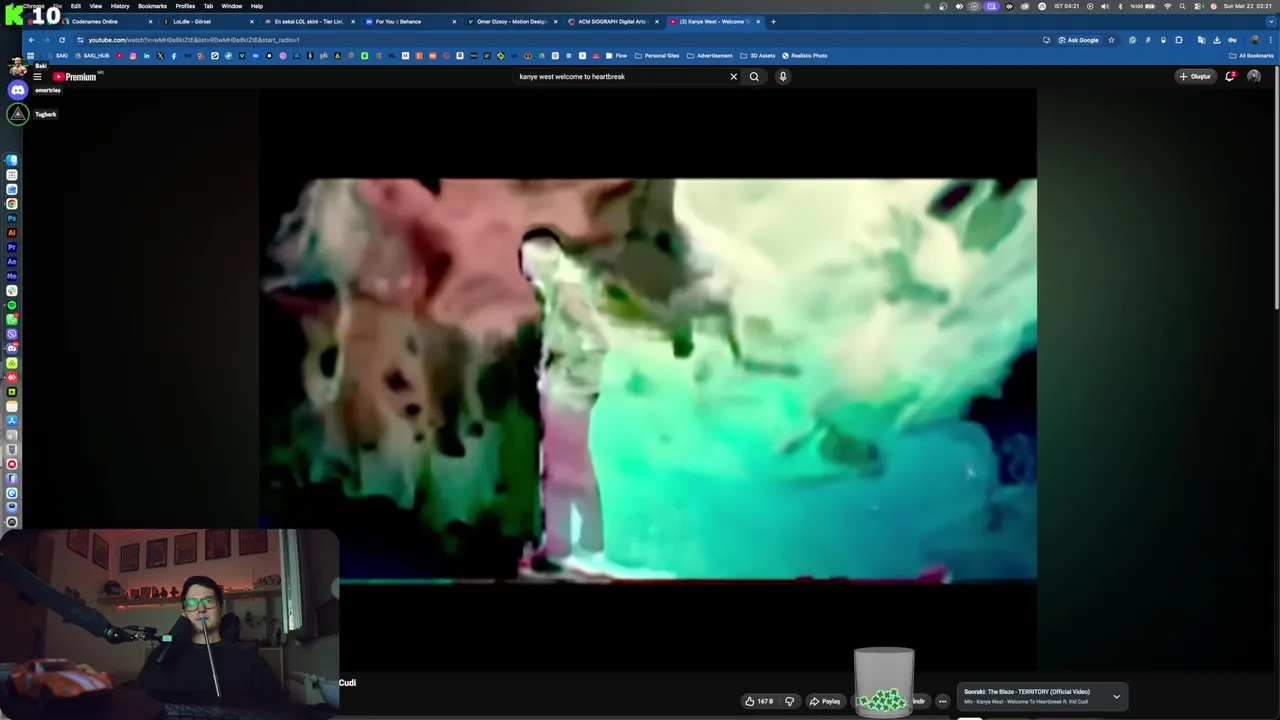Open History menu in menu bar

tap(120, 6)
